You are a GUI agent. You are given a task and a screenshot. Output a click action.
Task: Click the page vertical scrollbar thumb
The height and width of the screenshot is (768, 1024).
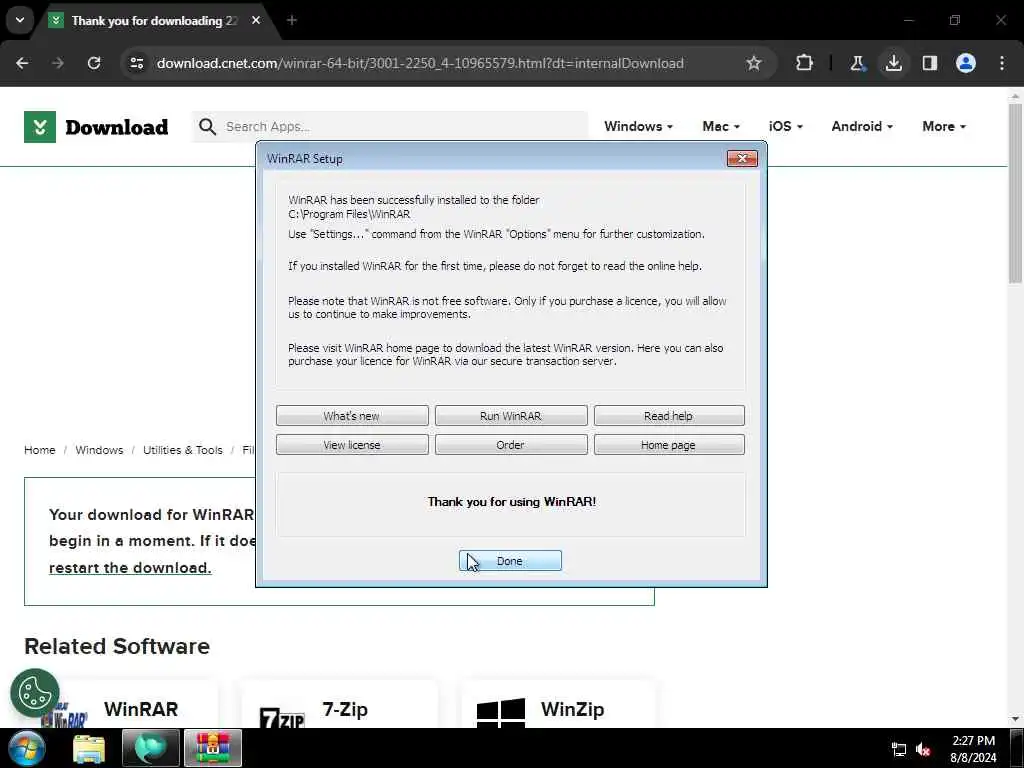point(1015,193)
